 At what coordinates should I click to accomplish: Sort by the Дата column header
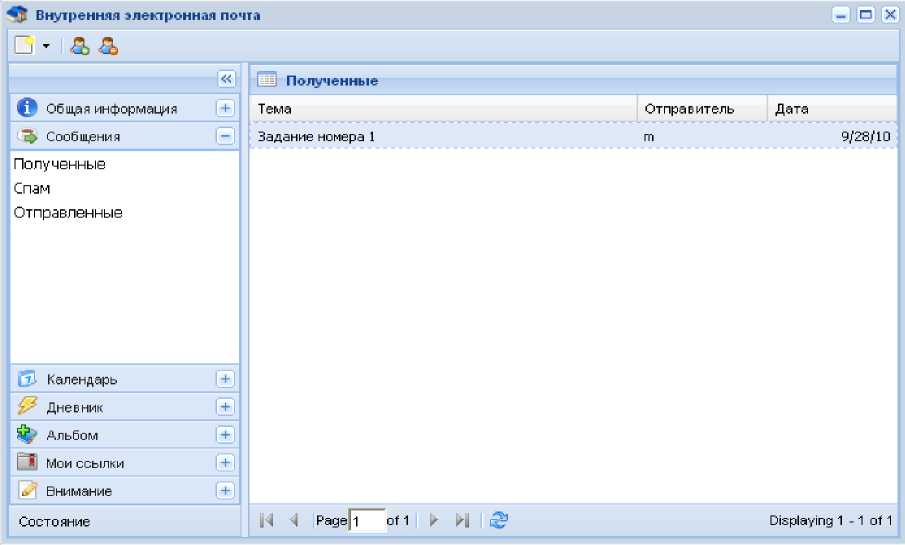(x=832, y=109)
